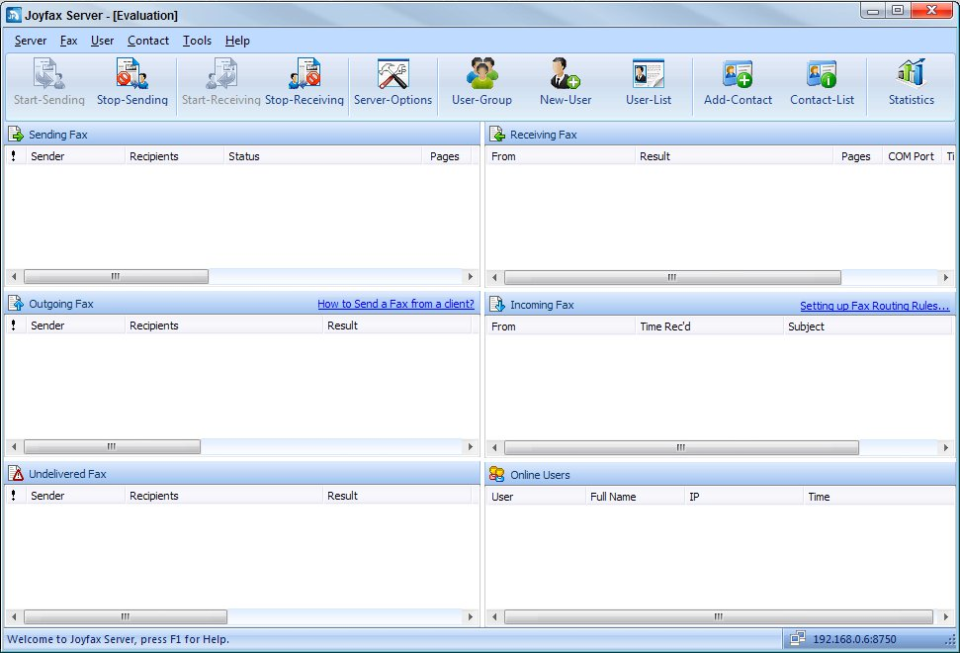Click the Undelivered Fax warning icon
The image size is (960, 653).
[x=14, y=473]
